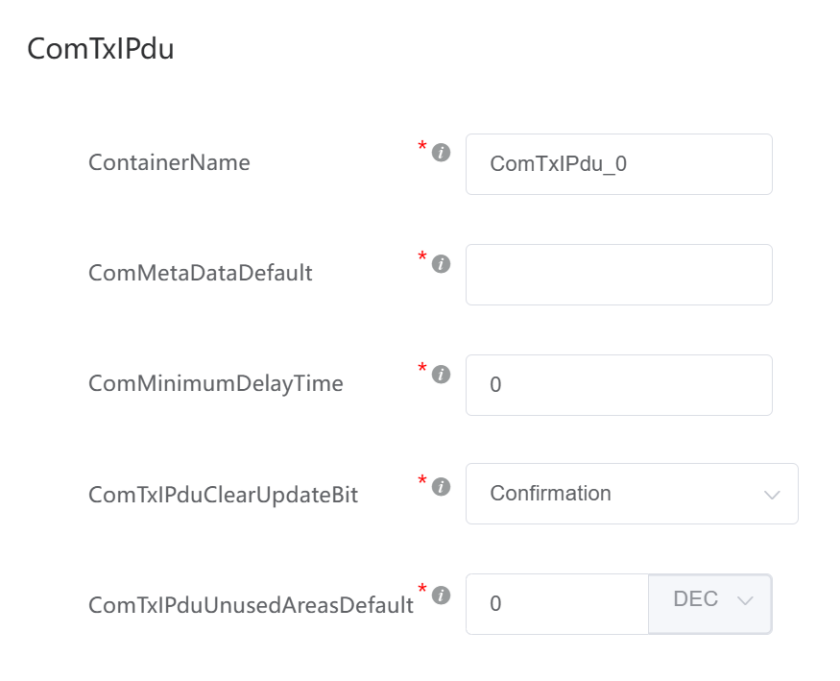The height and width of the screenshot is (681, 840).
Task: Click the info icon beside ComTxIPduClearUpdateBit
Action: tap(441, 487)
